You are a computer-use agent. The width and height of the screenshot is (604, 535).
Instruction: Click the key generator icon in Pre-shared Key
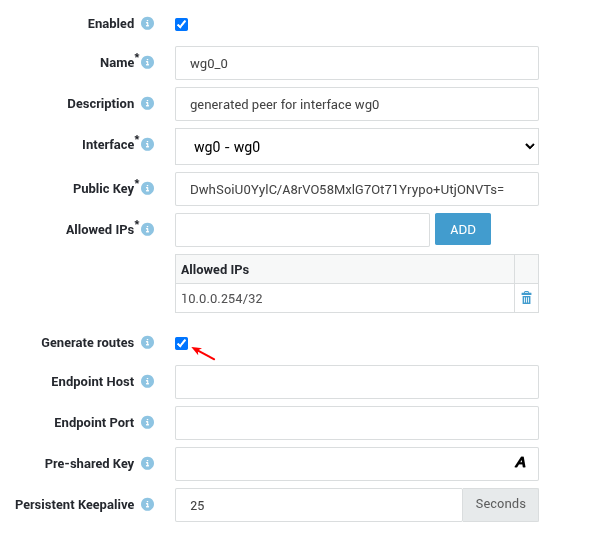tap(520, 463)
